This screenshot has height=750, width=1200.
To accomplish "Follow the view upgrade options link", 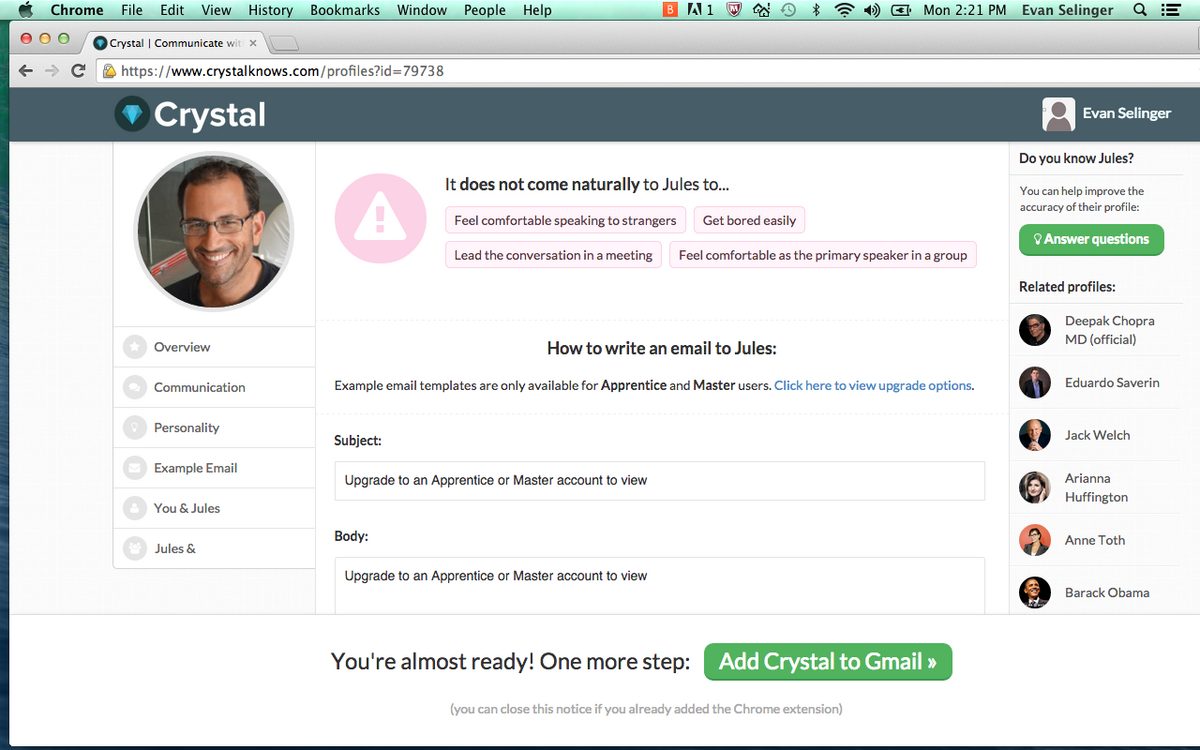I will click(872, 385).
